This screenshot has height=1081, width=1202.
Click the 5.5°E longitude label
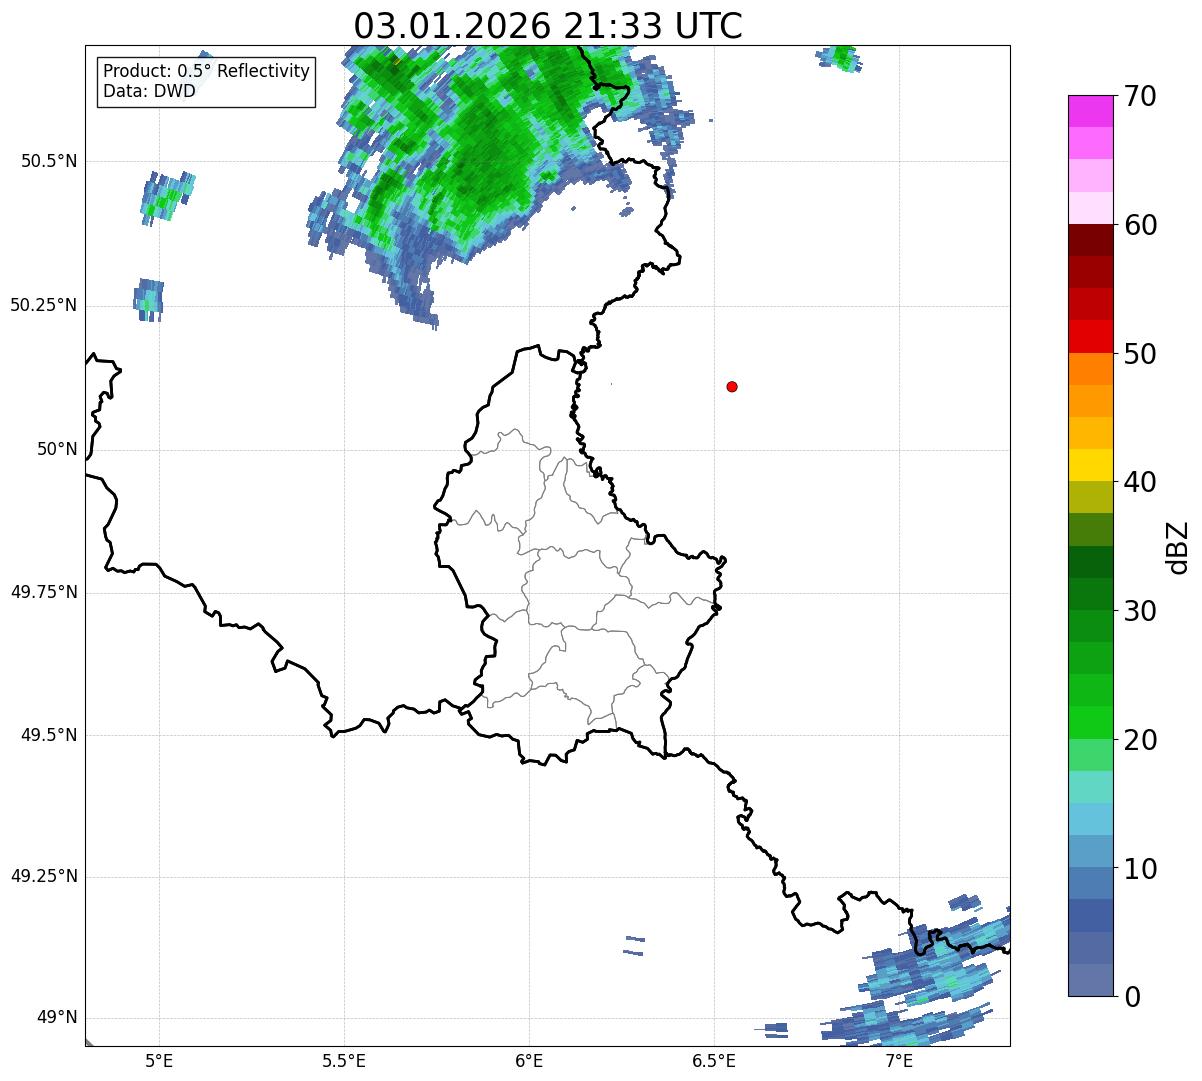pos(344,1062)
